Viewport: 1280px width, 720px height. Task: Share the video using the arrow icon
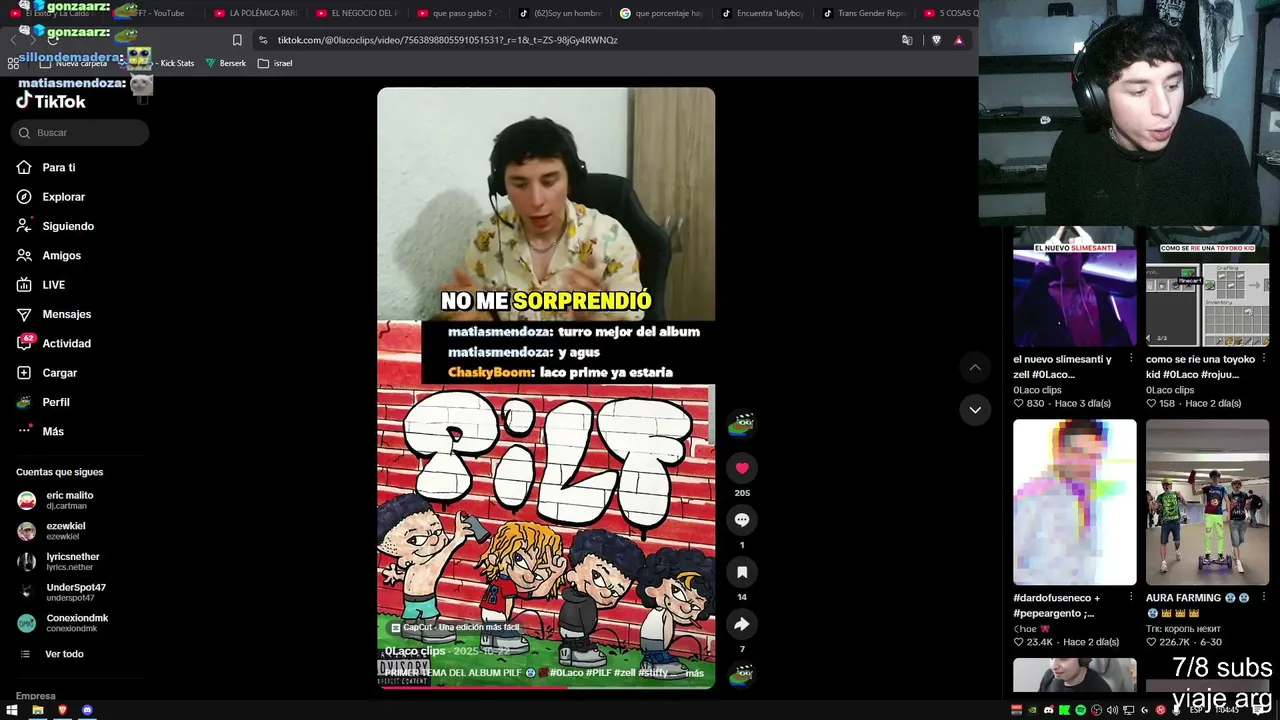[742, 624]
